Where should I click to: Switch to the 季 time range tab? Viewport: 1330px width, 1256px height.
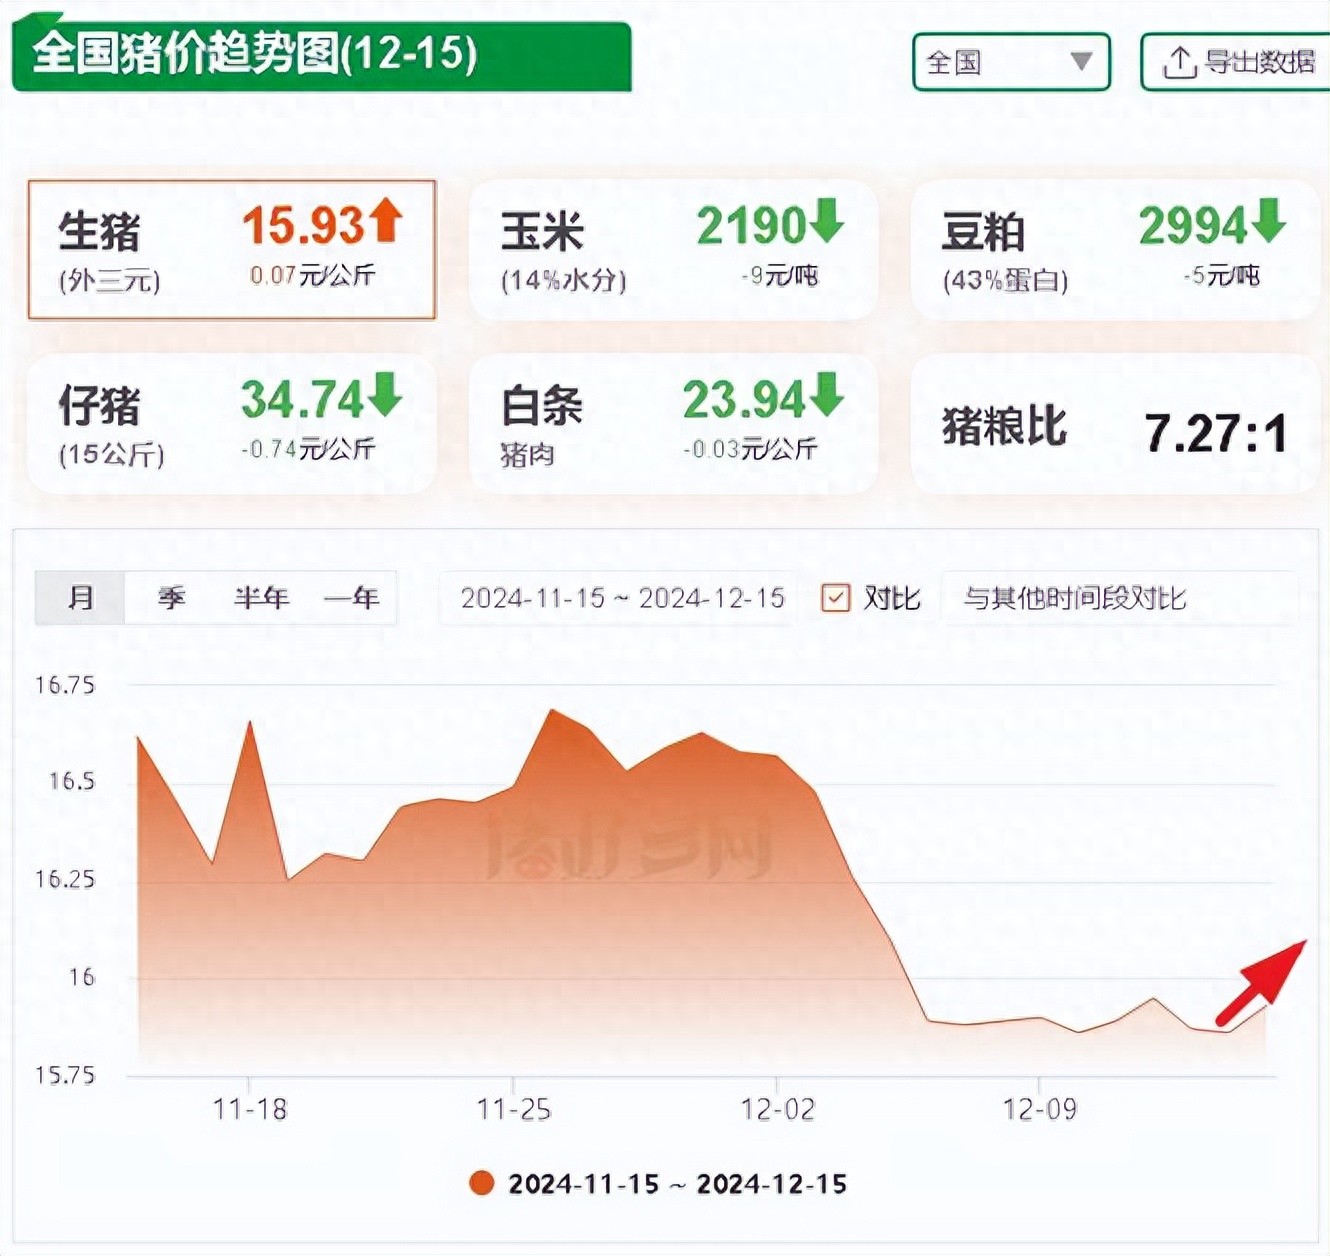point(171,598)
